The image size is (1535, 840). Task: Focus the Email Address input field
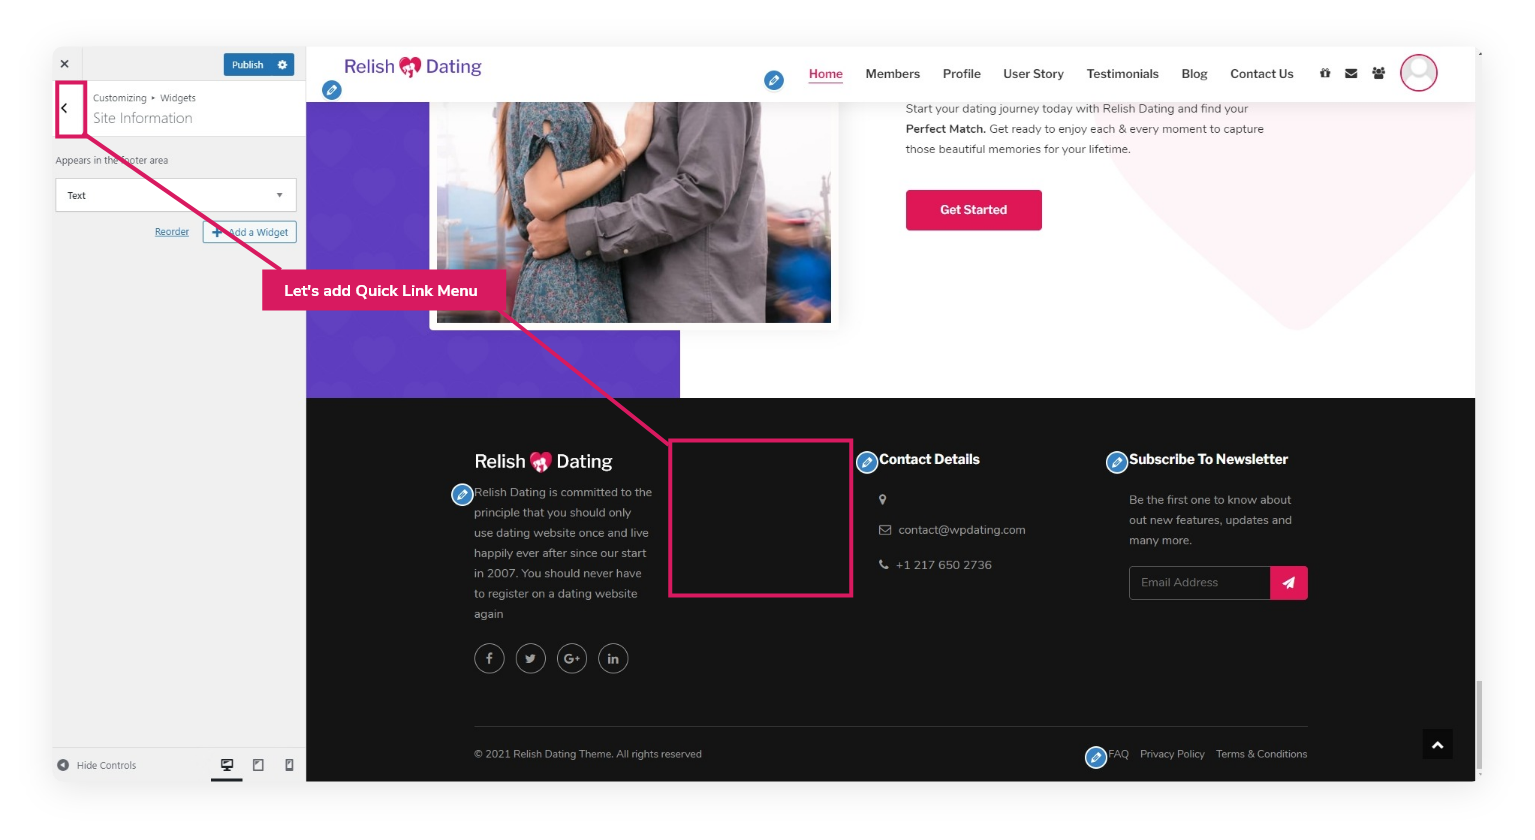[1199, 583]
